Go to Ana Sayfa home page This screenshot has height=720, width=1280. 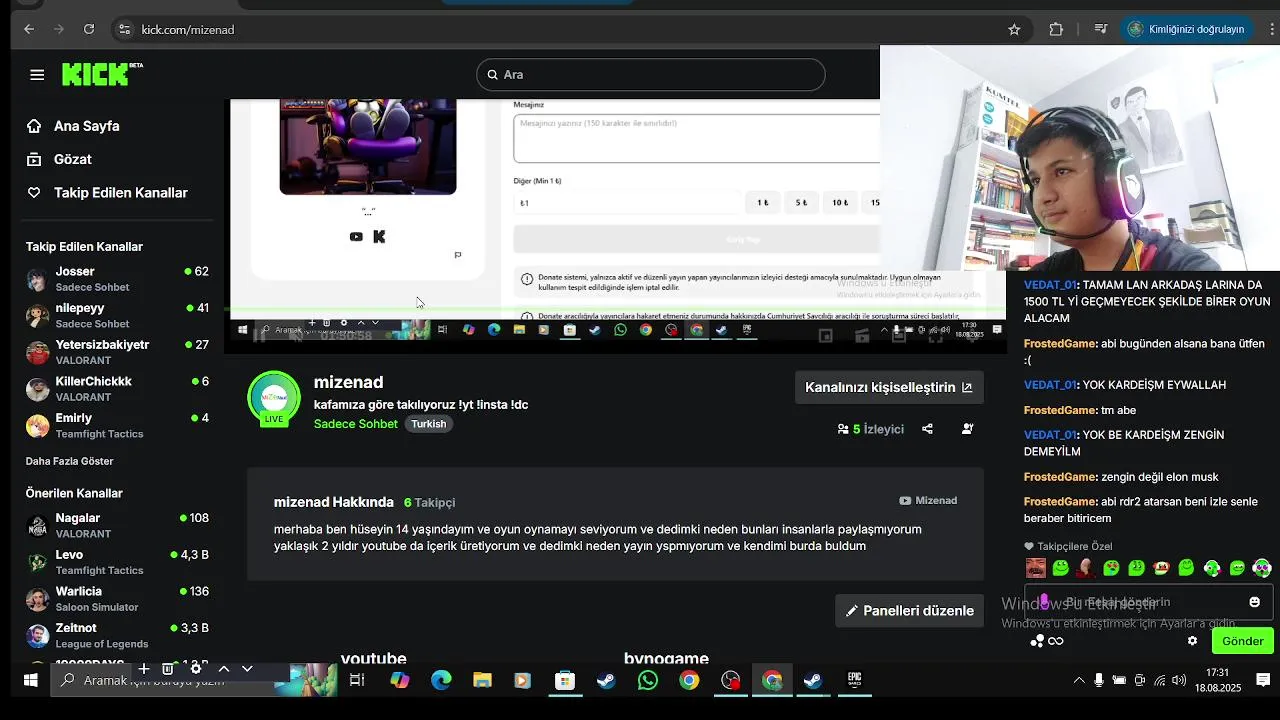point(75,126)
